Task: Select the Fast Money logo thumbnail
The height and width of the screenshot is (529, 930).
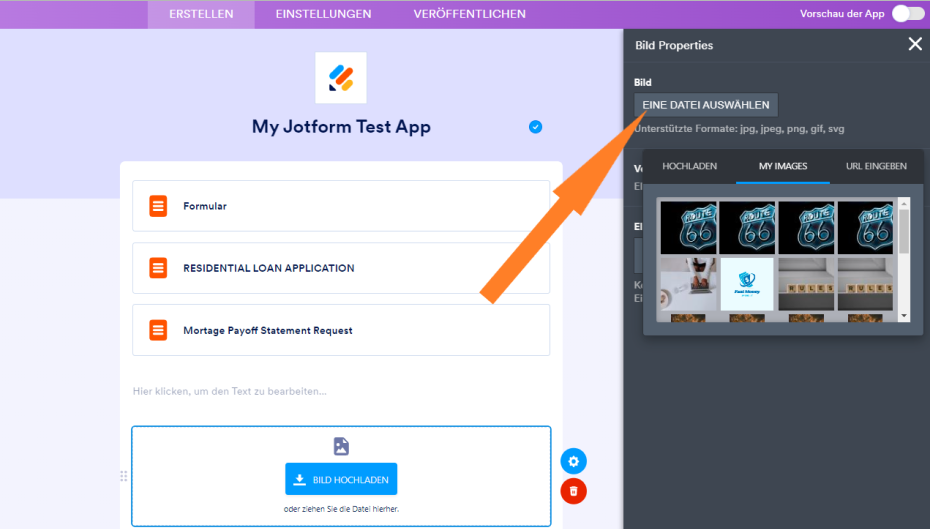Action: point(747,284)
